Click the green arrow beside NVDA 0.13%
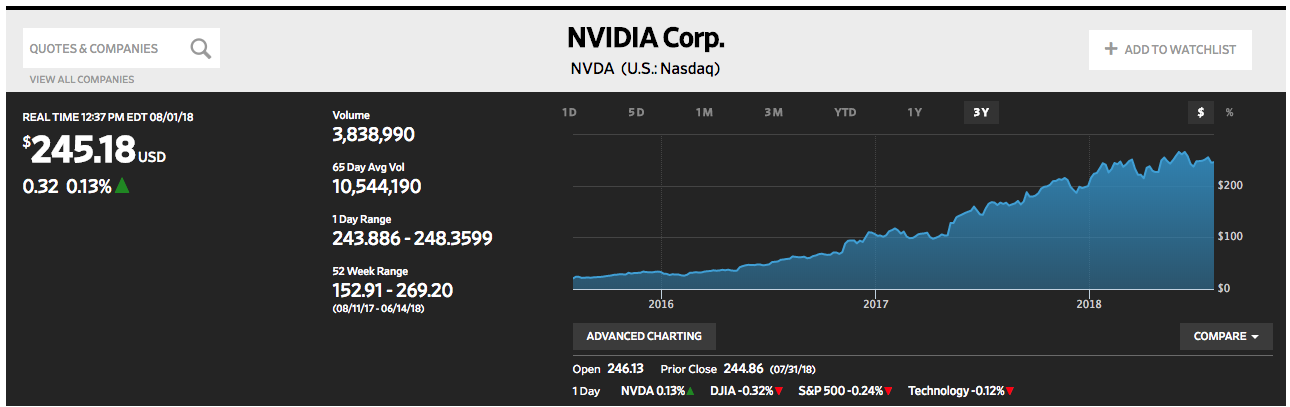 tap(690, 392)
